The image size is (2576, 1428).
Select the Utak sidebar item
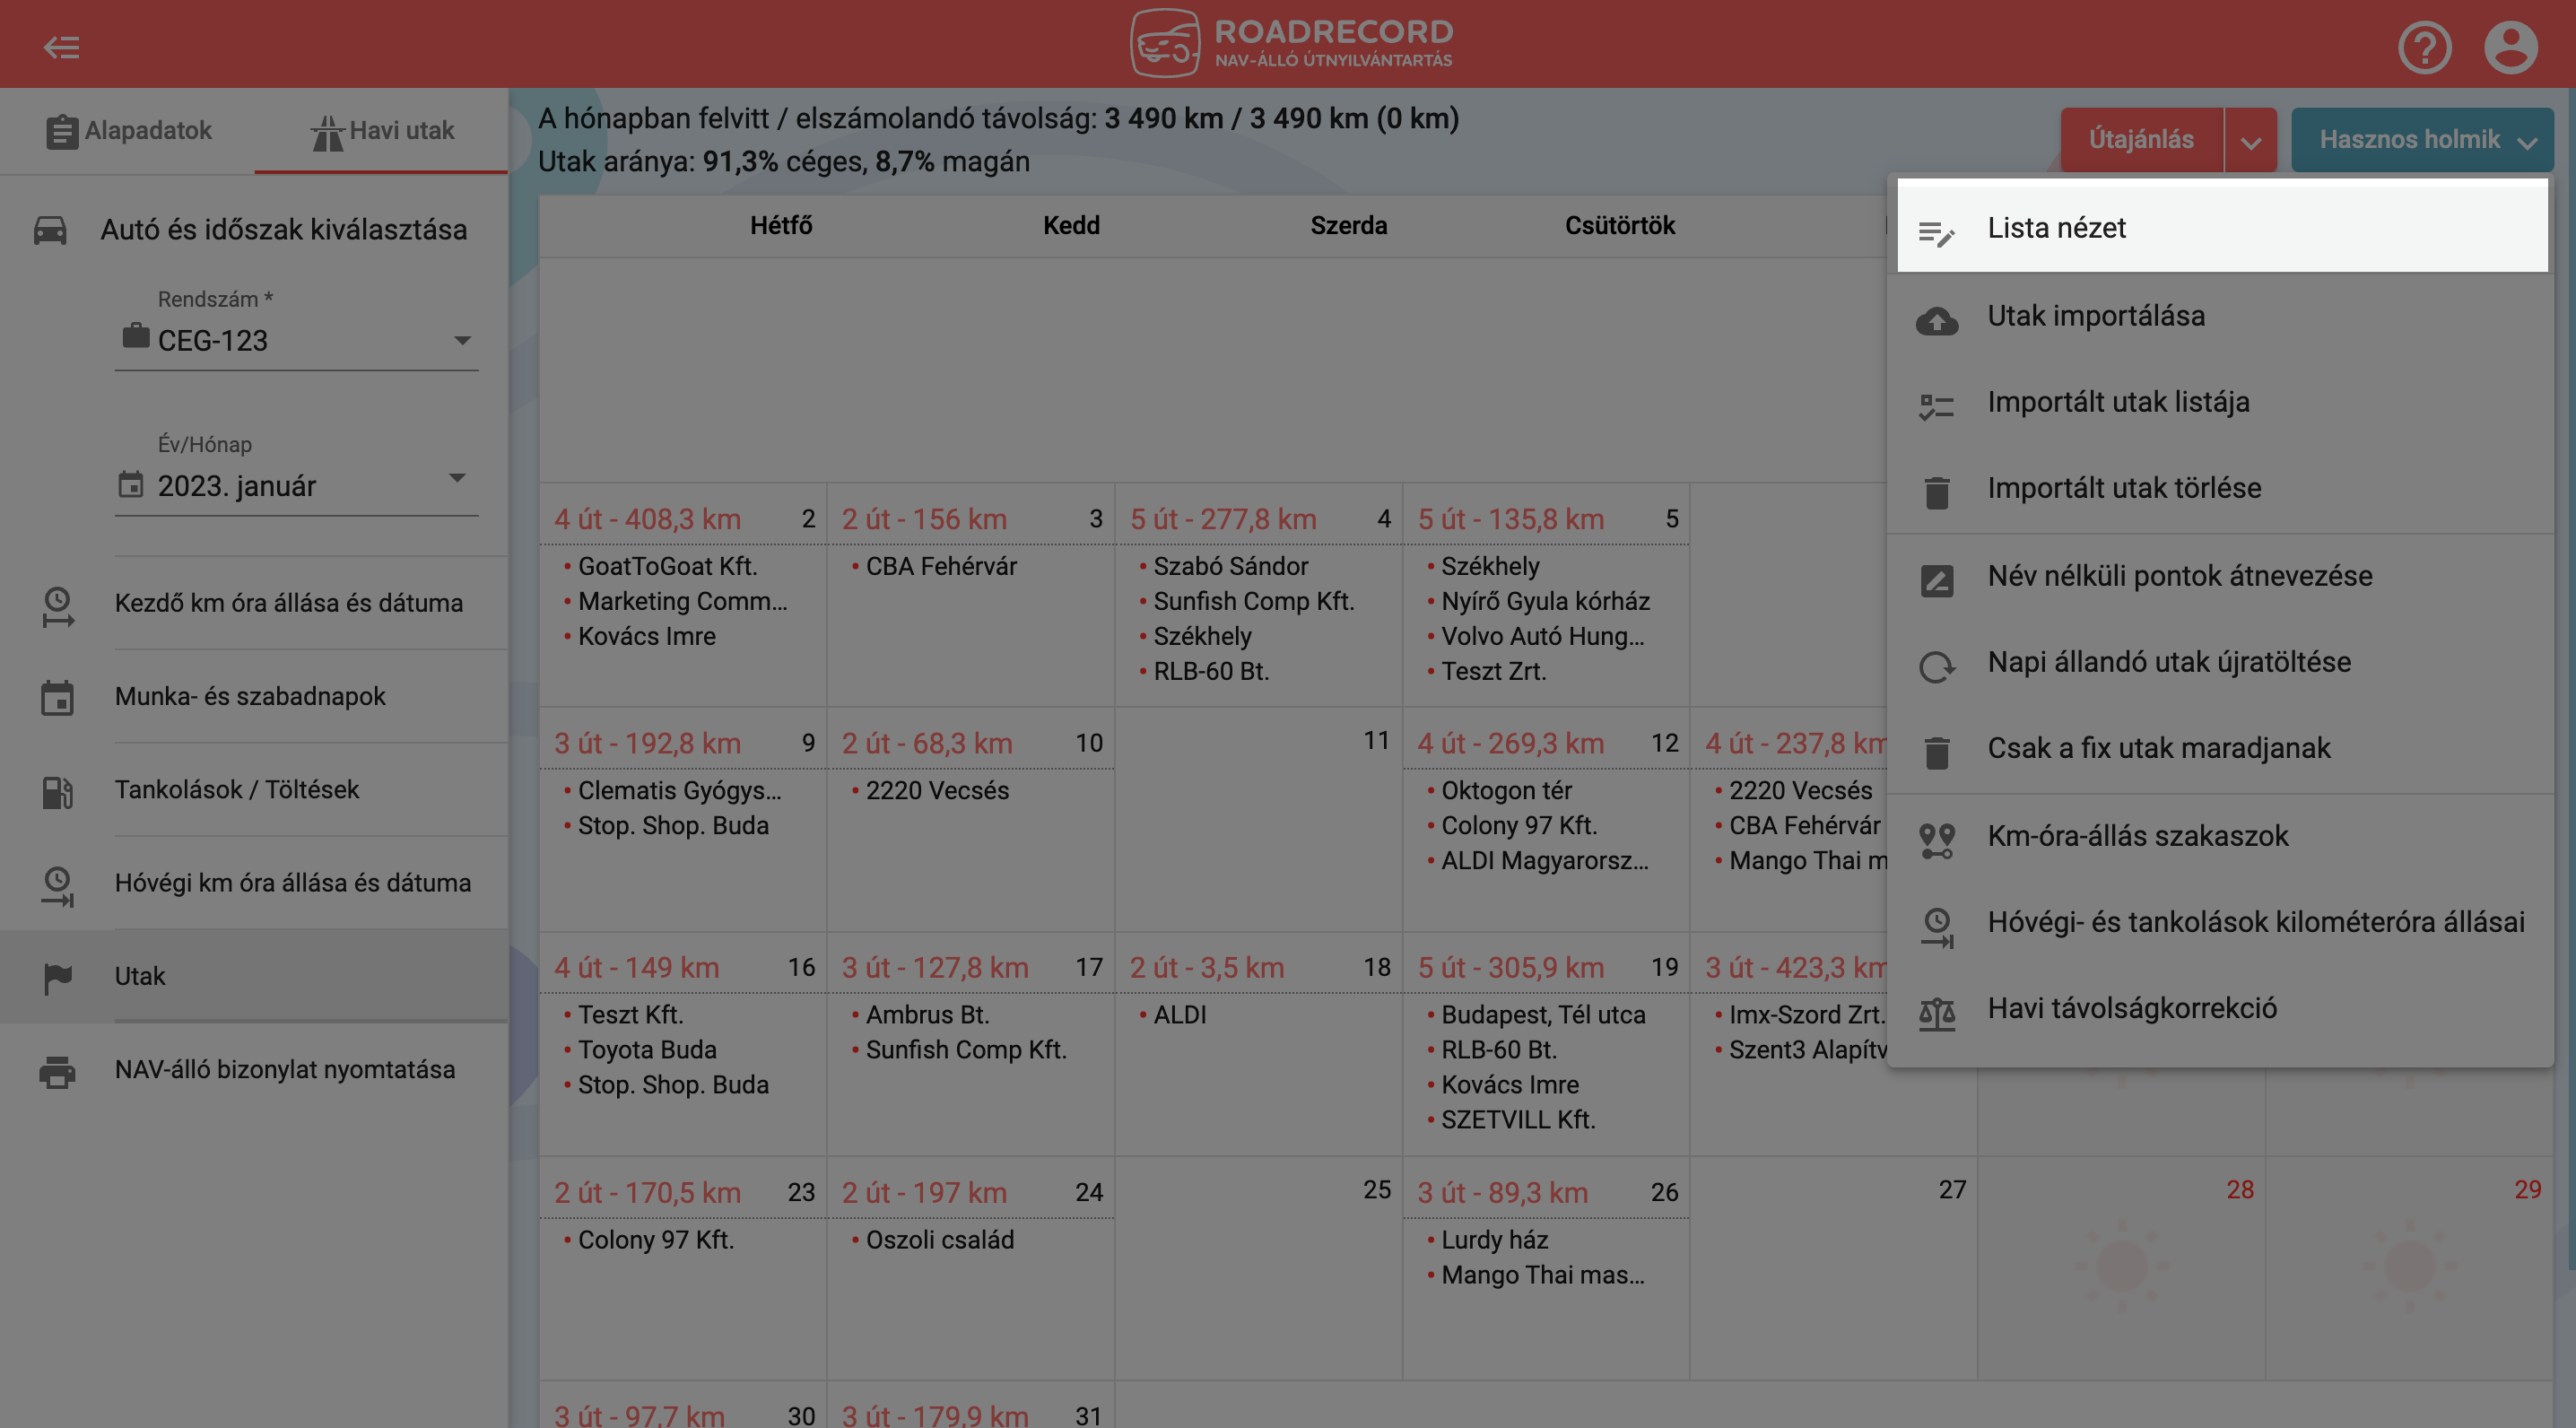(254, 976)
